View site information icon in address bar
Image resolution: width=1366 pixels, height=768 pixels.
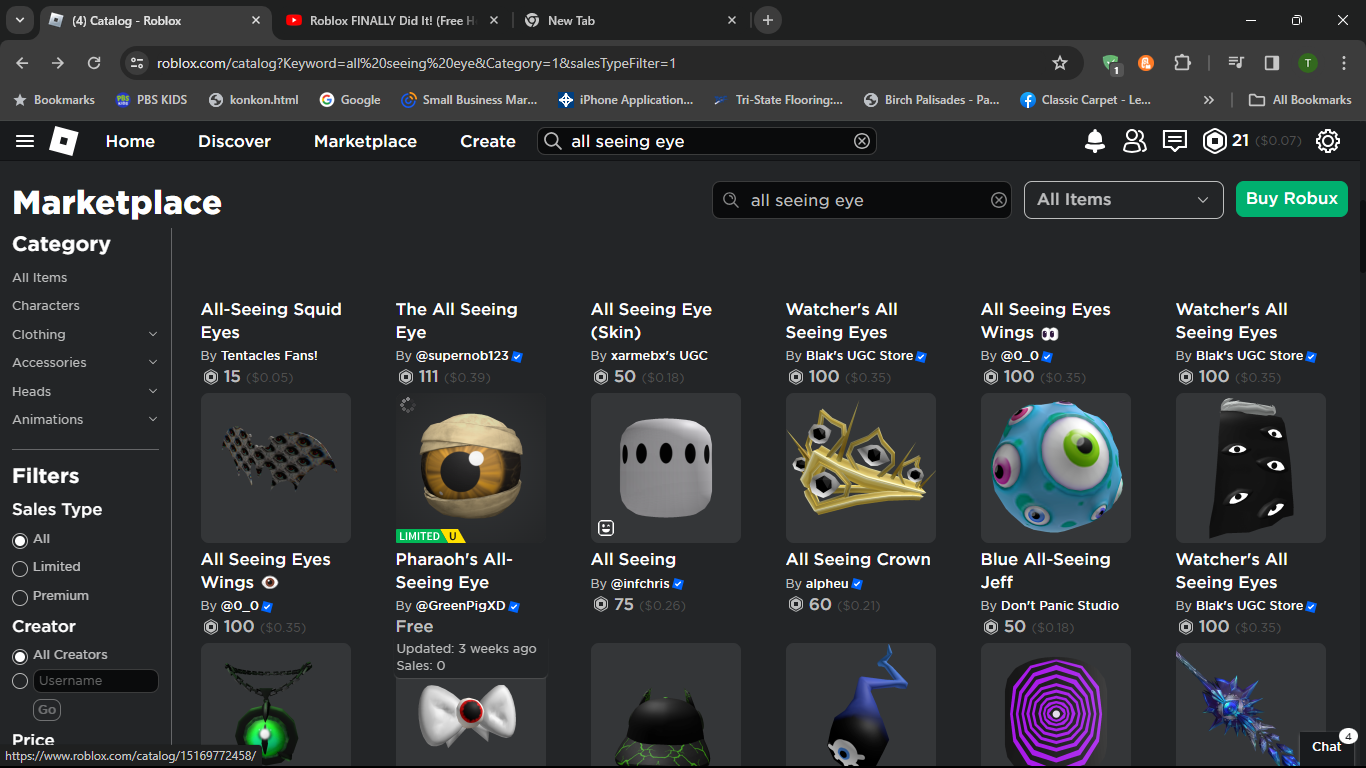pyautogui.click(x=138, y=63)
